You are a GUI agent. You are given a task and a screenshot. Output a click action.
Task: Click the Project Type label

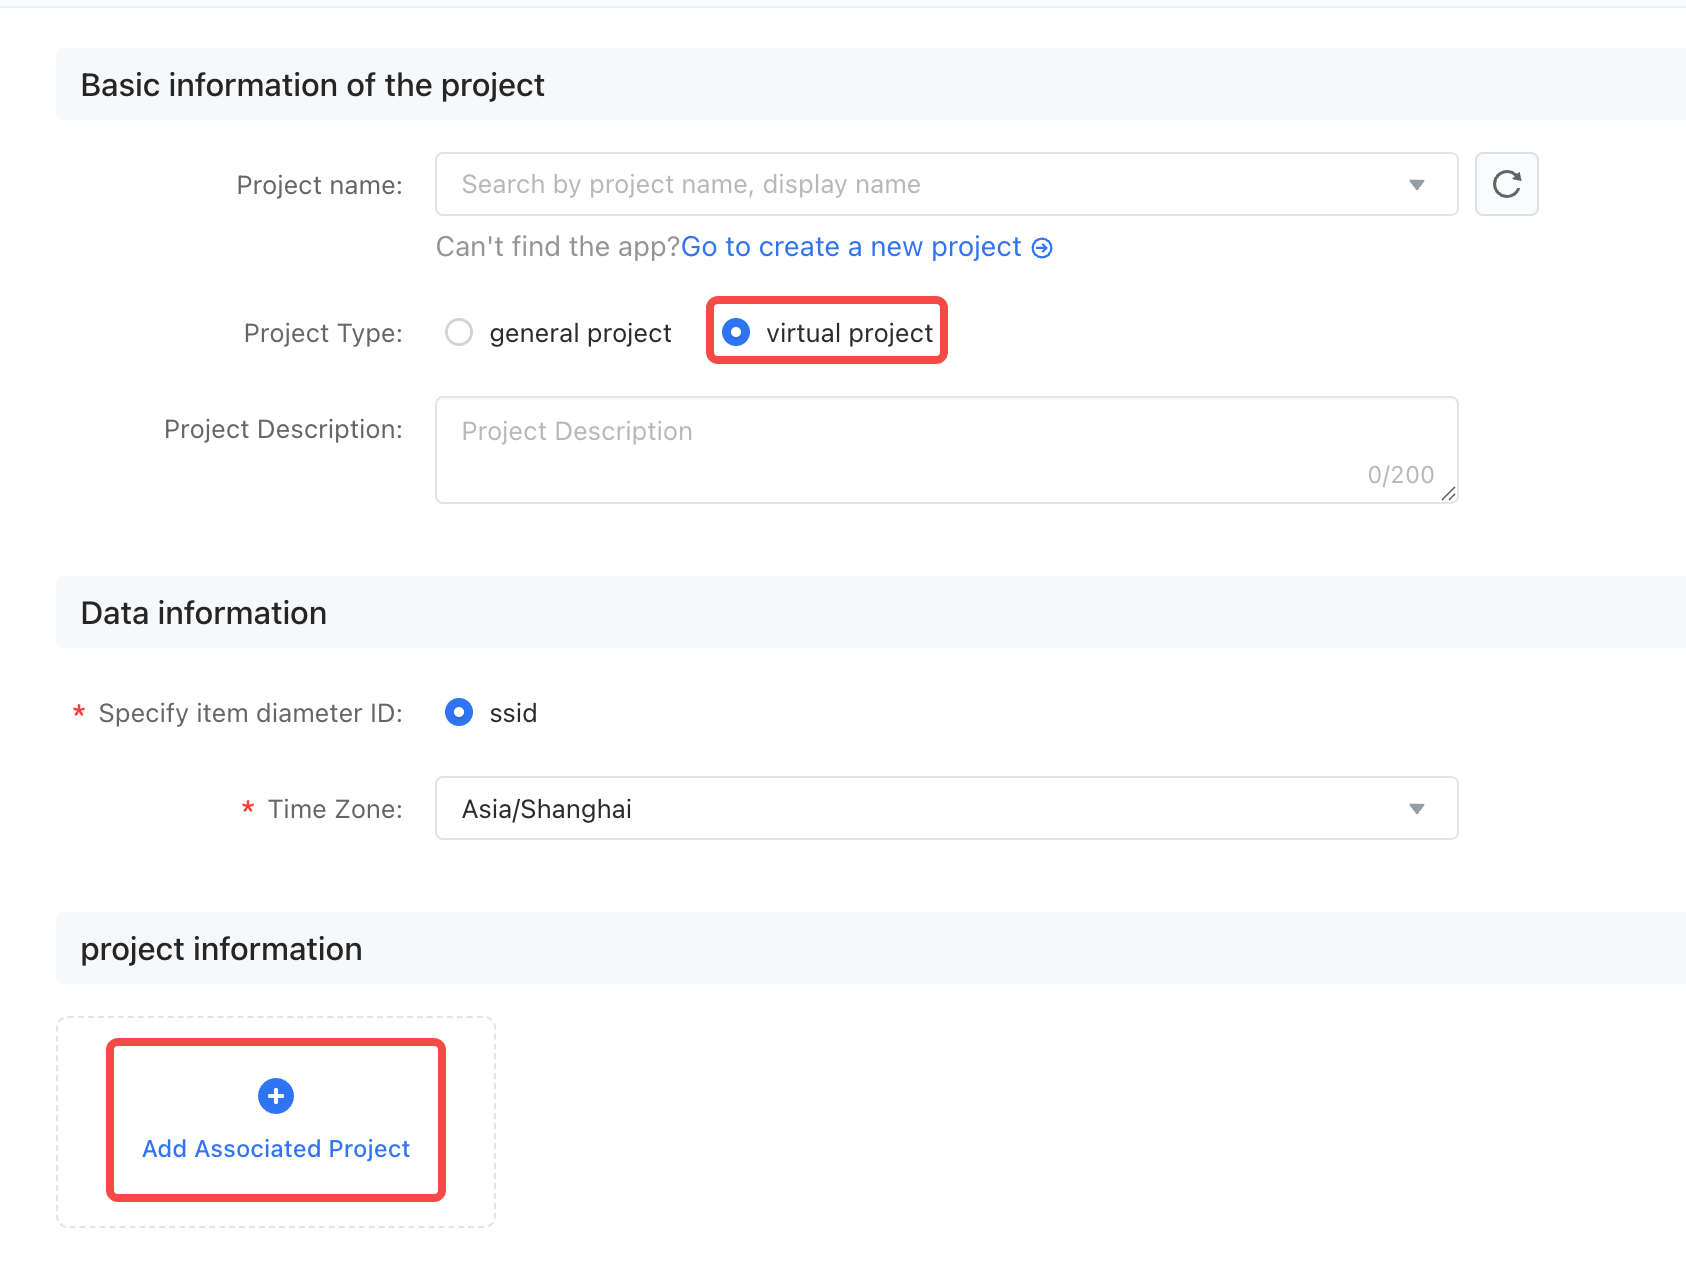click(x=323, y=333)
